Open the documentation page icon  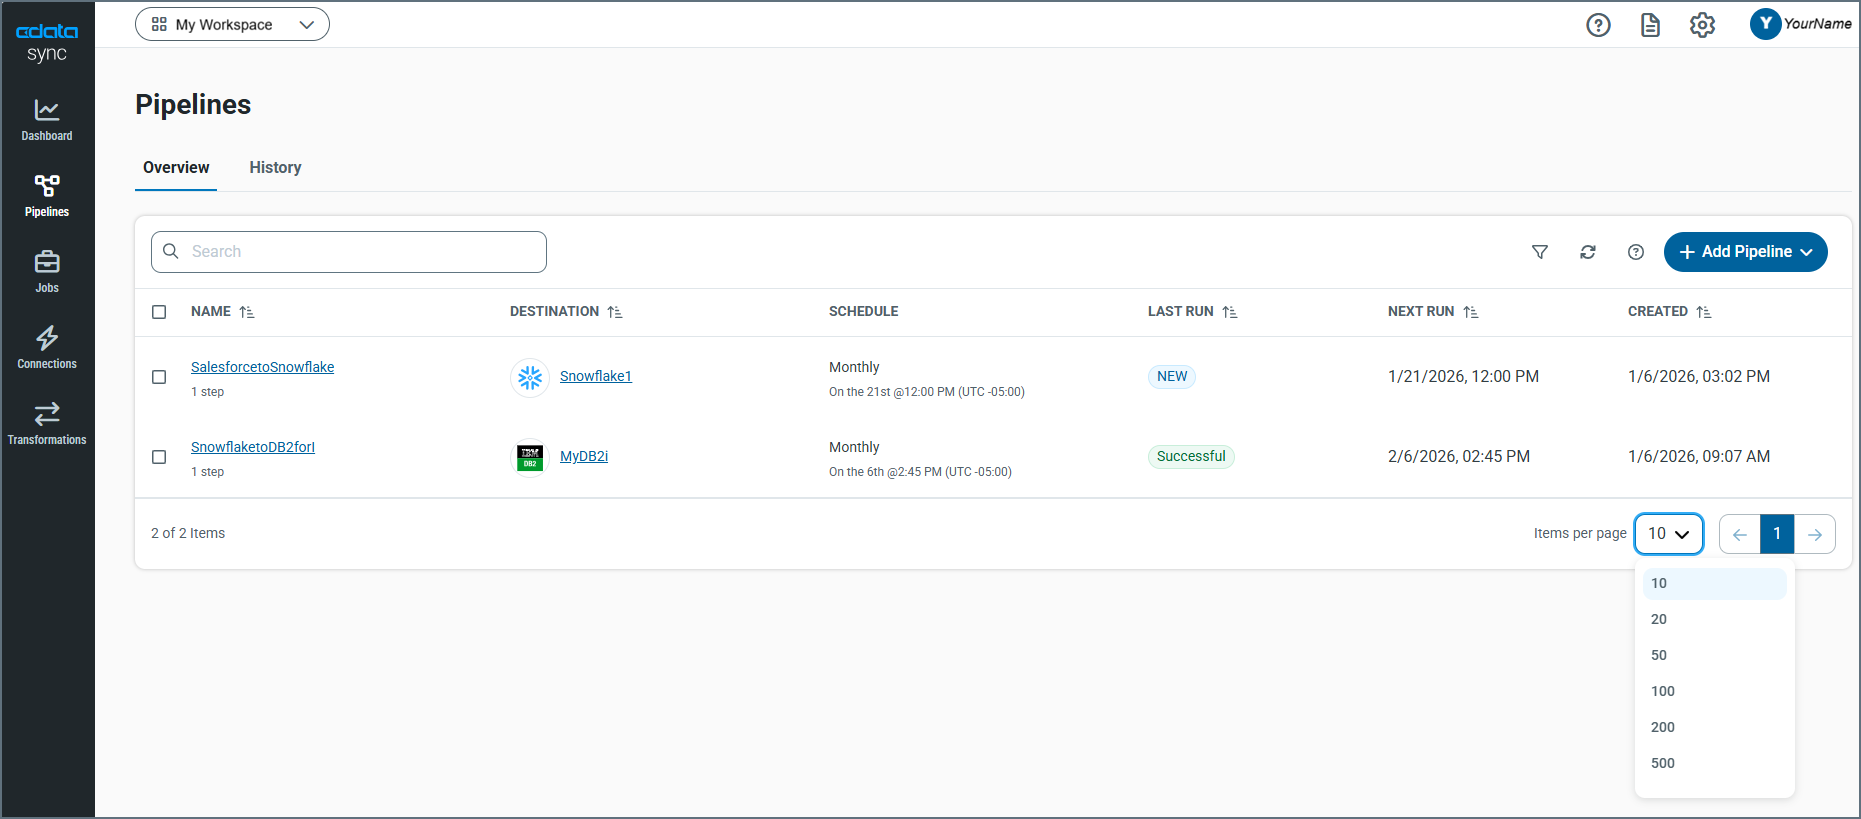(x=1650, y=25)
